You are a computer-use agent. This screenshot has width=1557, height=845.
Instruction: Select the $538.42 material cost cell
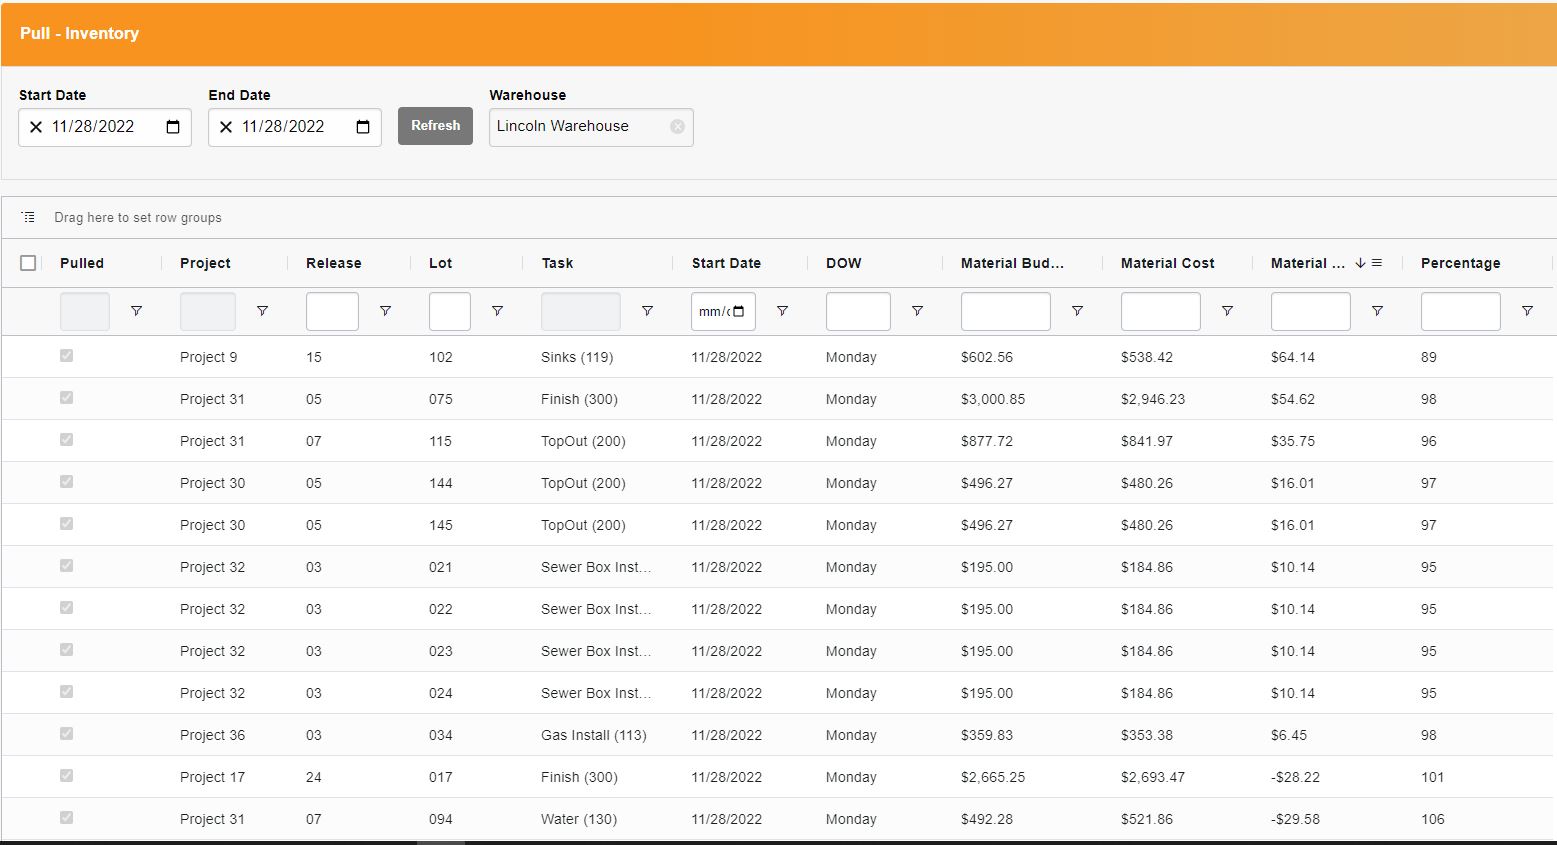1147,357
